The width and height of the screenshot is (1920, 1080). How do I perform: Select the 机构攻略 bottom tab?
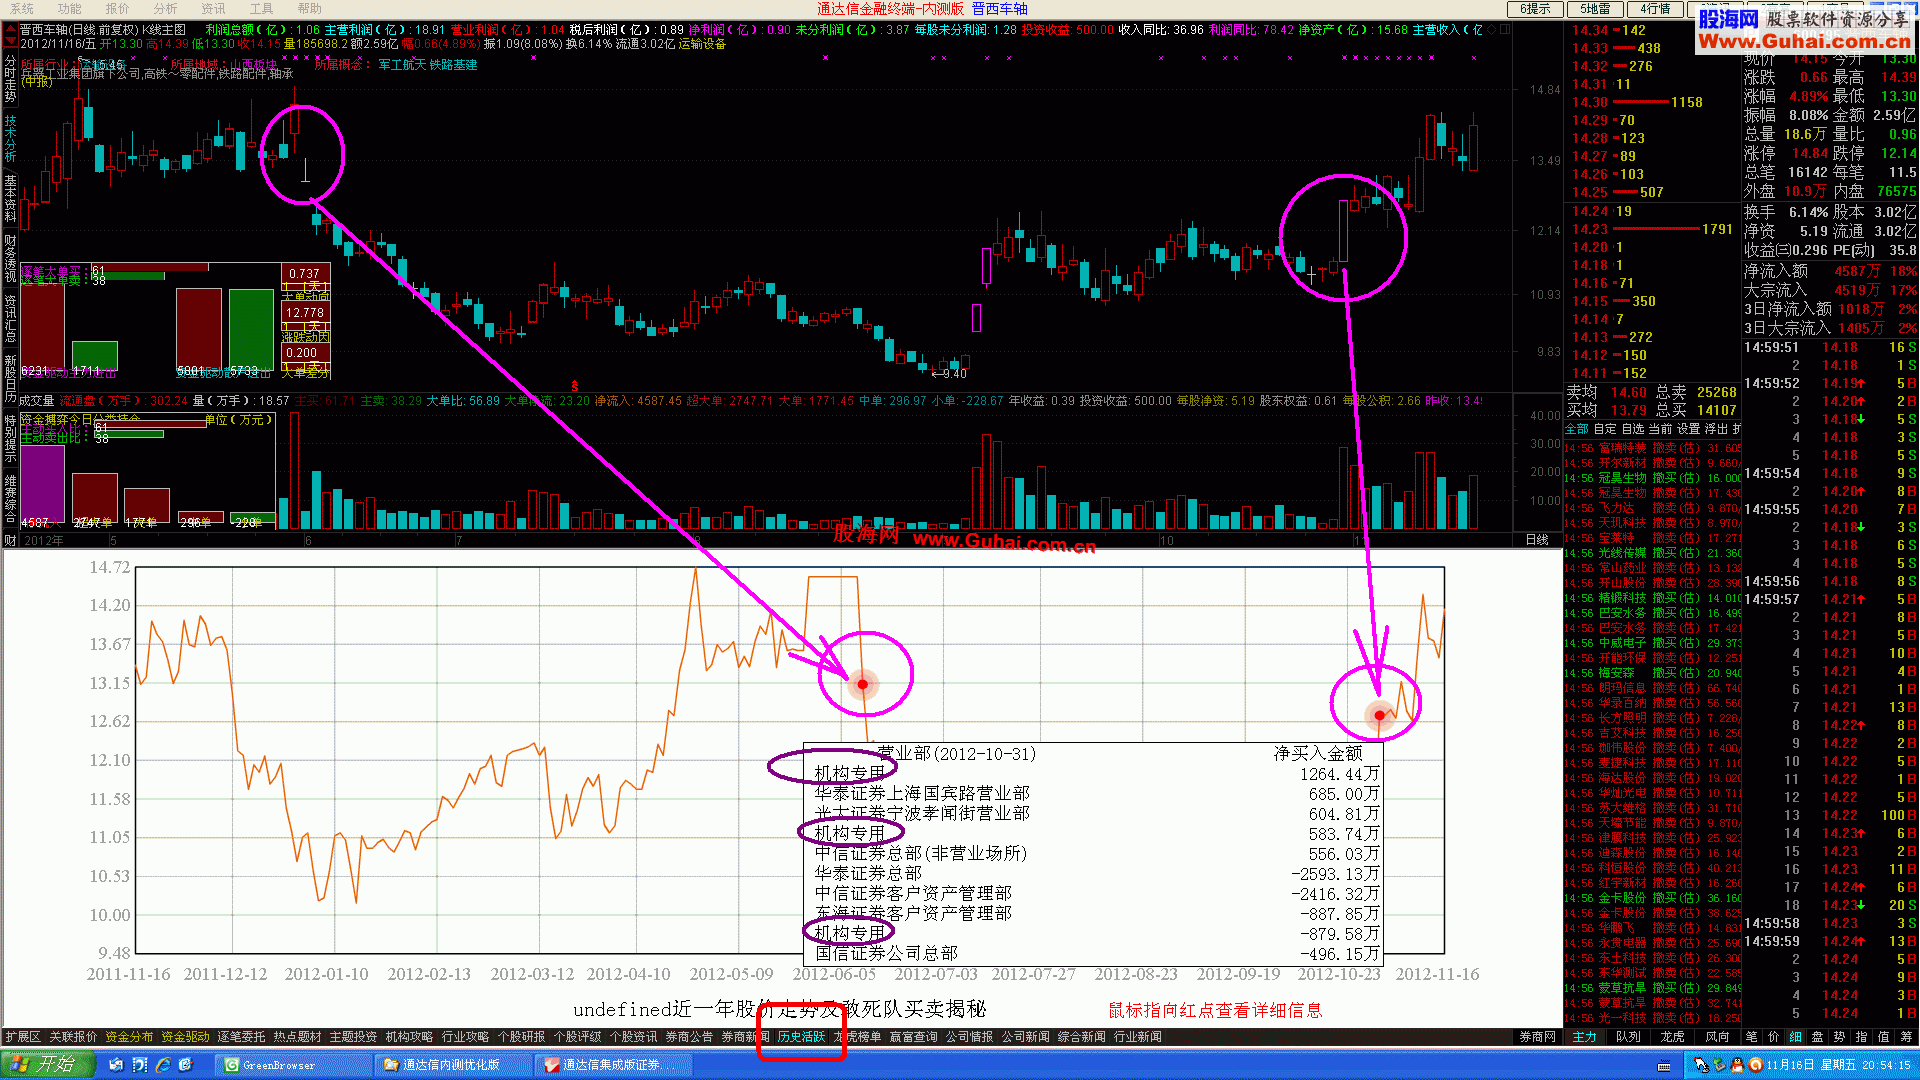pos(409,1037)
